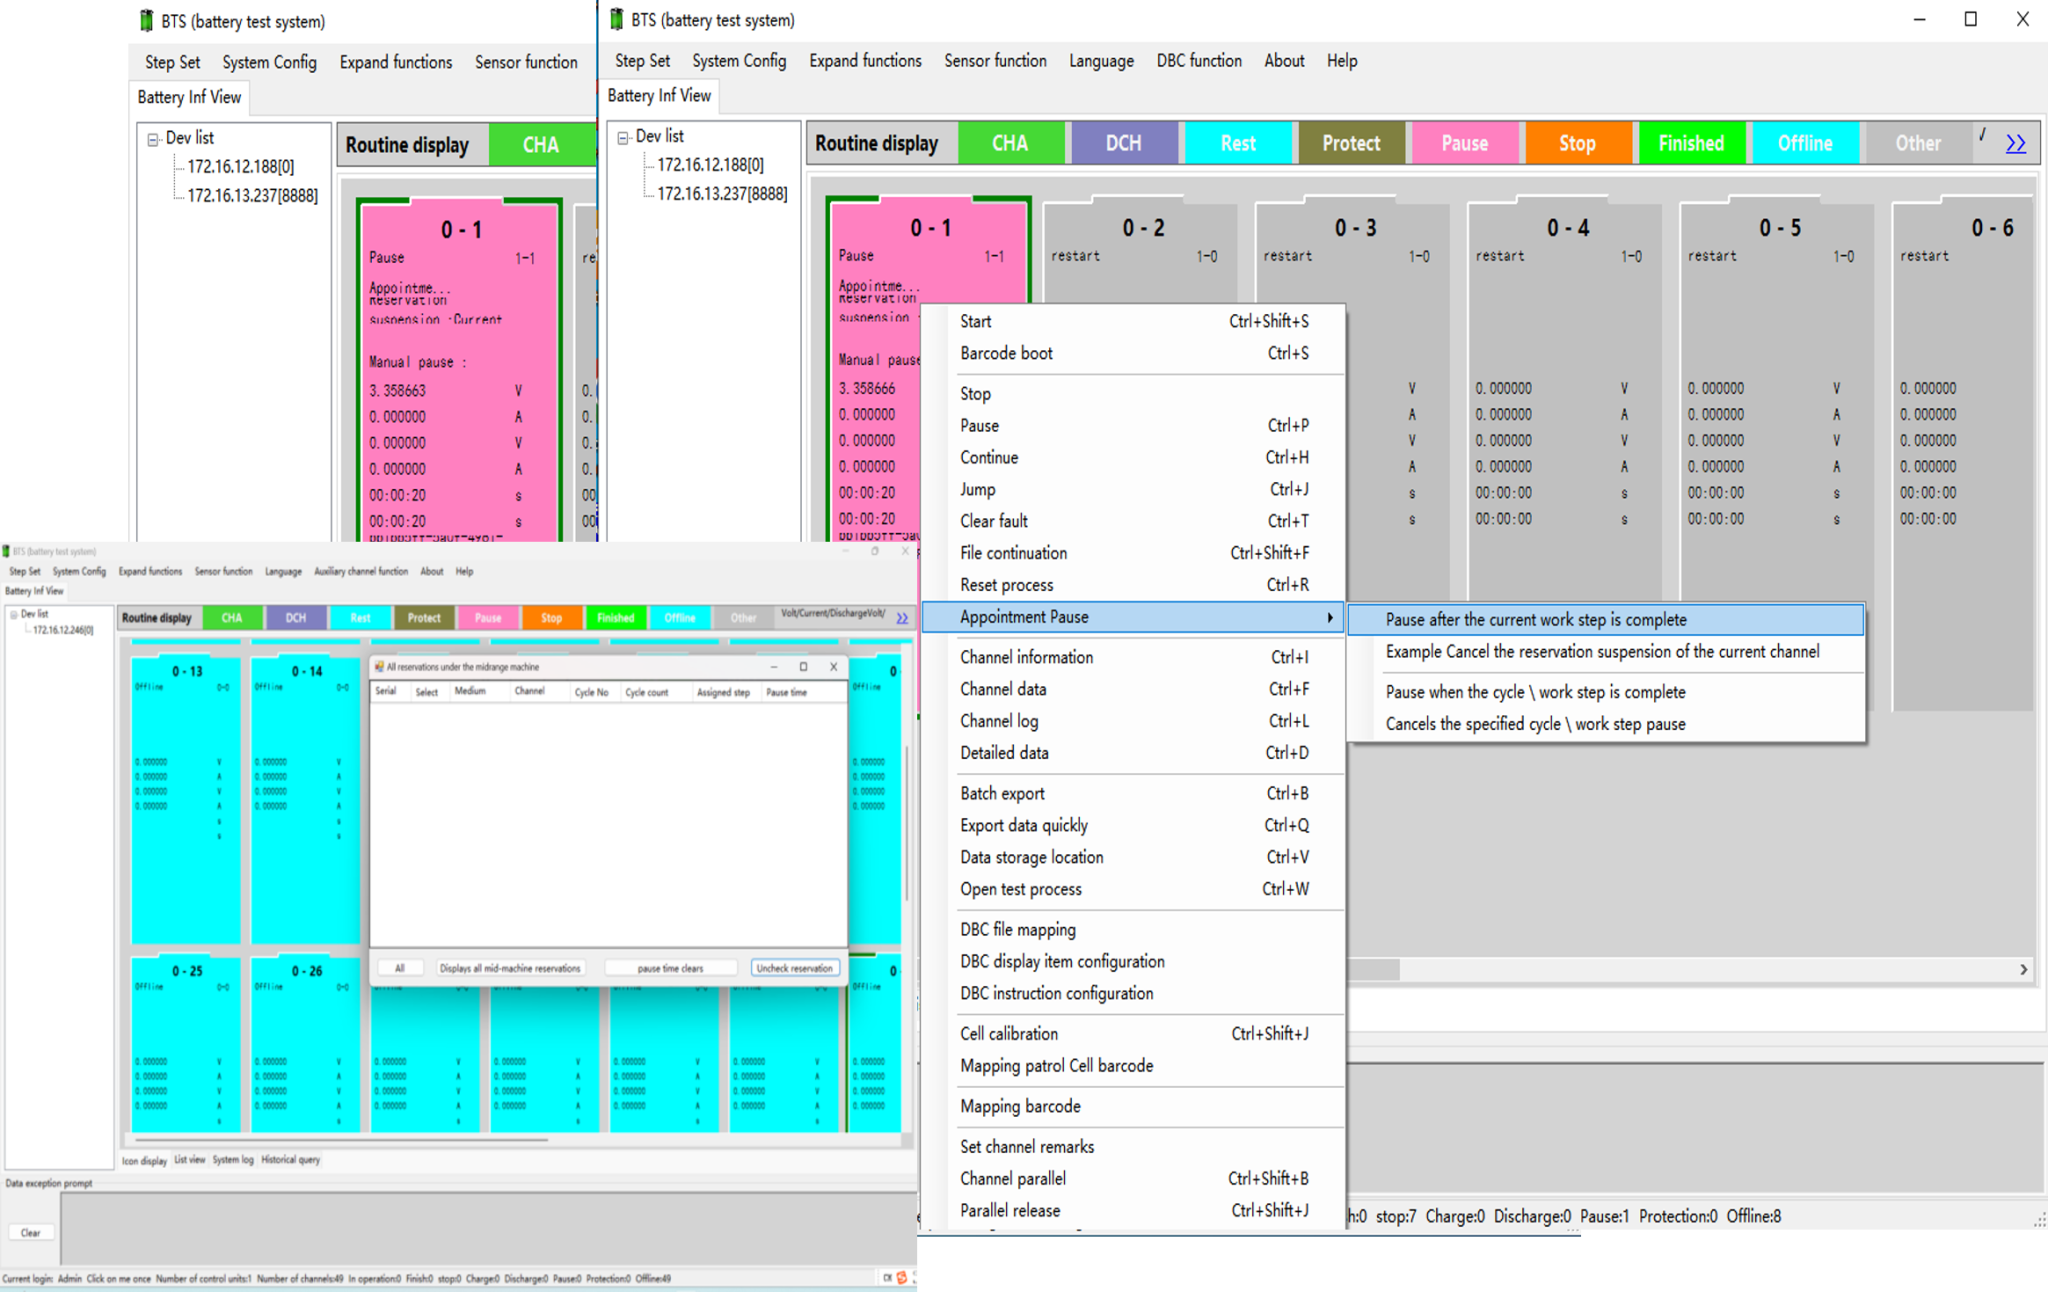Select all reservations with the All button
The width and height of the screenshot is (2048, 1292).
click(400, 967)
